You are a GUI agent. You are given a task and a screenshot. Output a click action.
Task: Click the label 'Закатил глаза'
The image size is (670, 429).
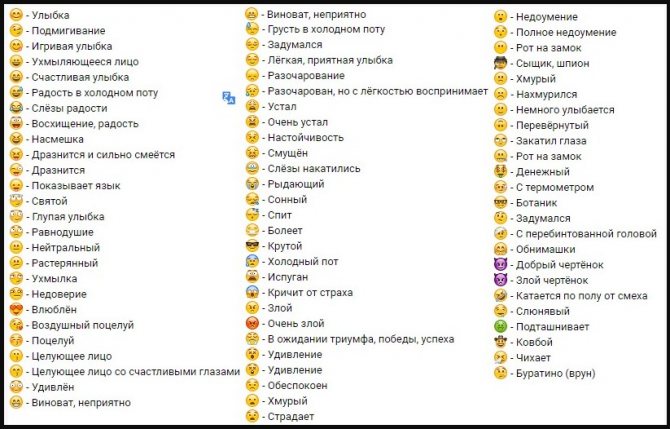(551, 141)
